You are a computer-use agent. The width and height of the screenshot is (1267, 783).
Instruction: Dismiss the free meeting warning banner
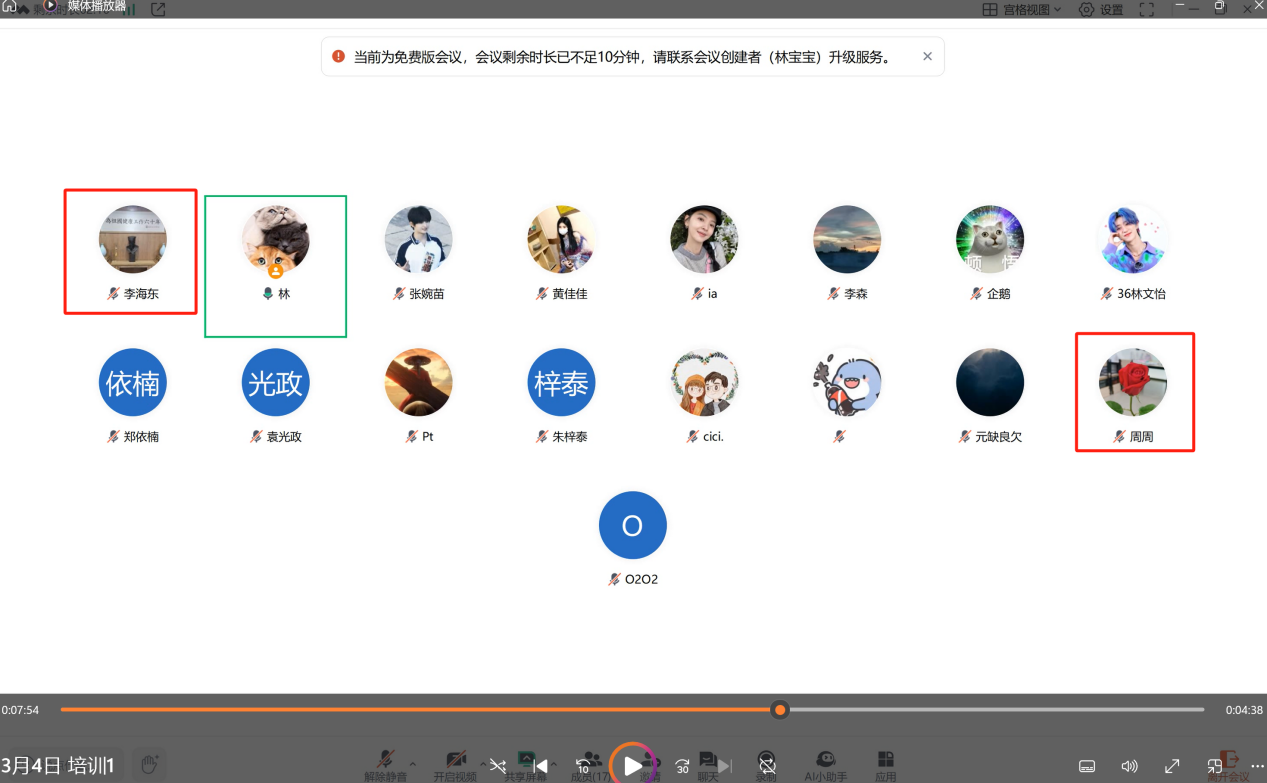coord(927,57)
